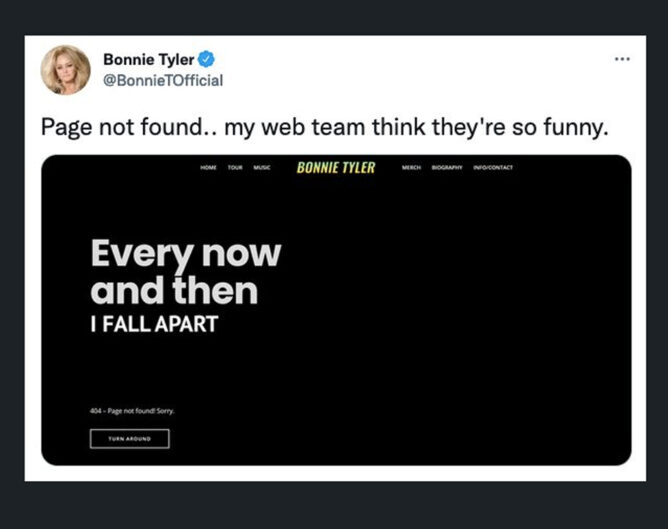This screenshot has height=529, width=668.
Task: Go to the HOME nav item
Action: (208, 167)
